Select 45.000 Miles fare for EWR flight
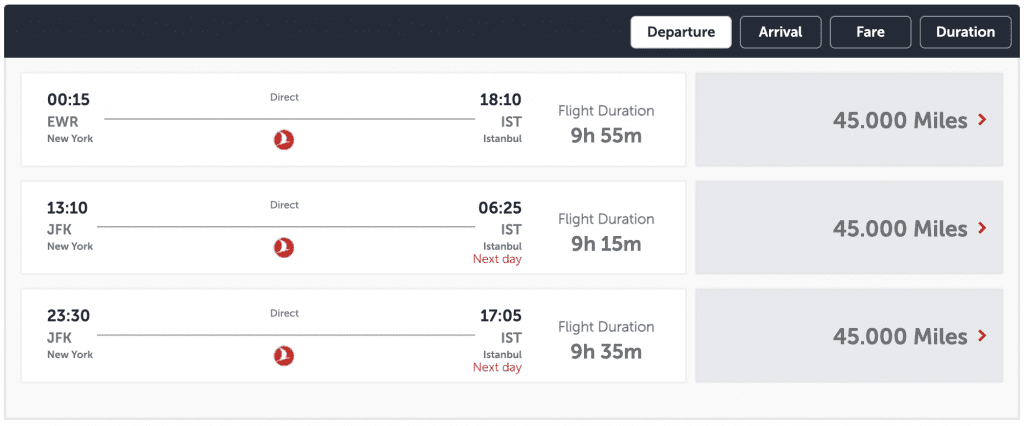Screen dimensions: 1024x426 coord(849,120)
